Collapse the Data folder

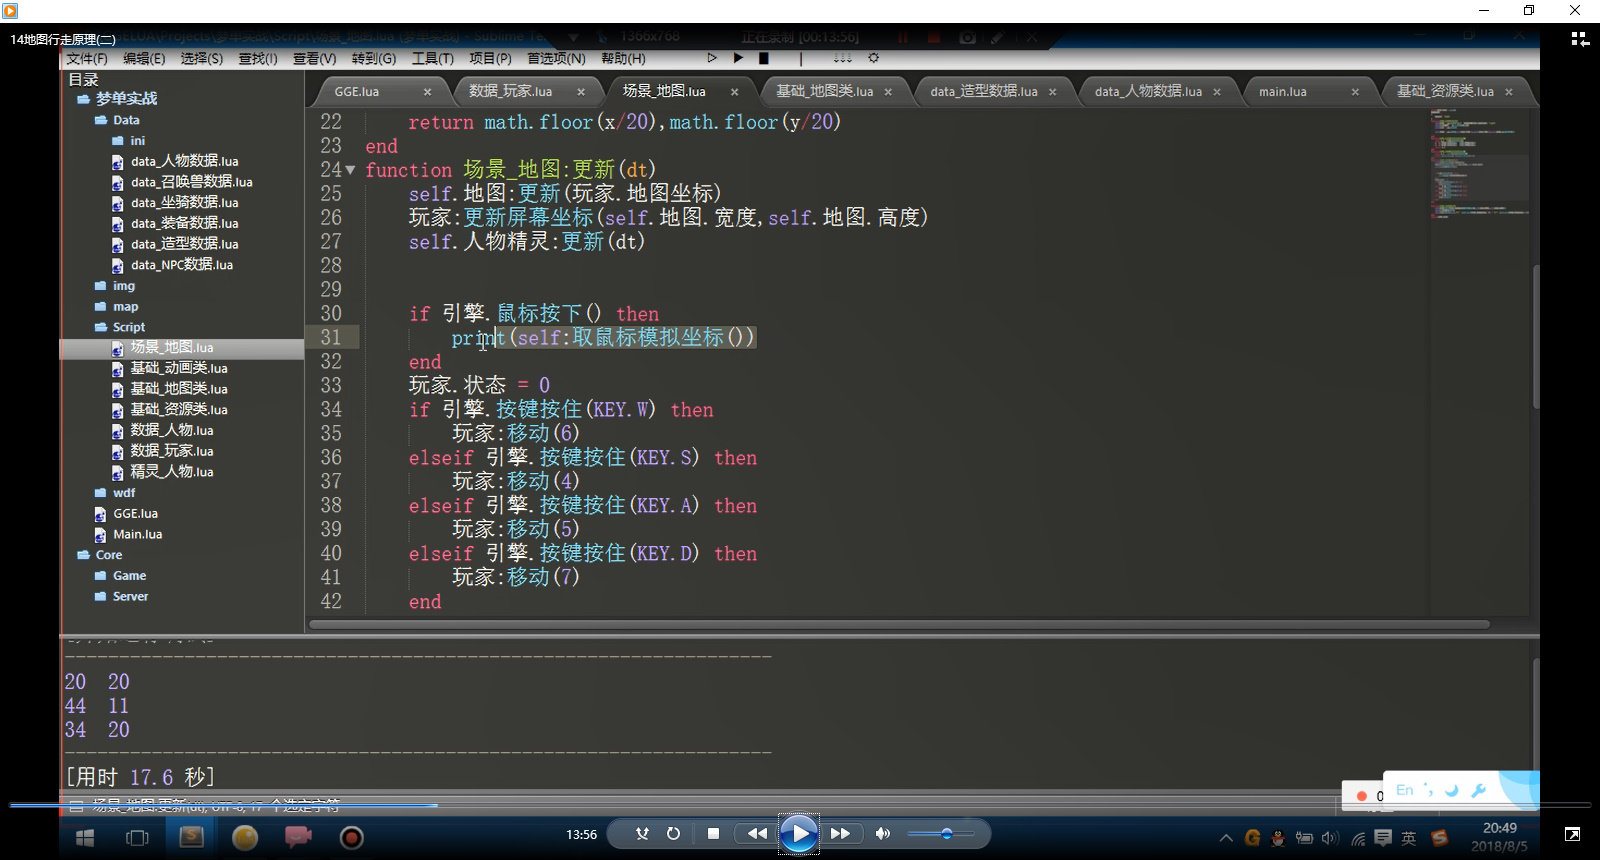coord(101,120)
